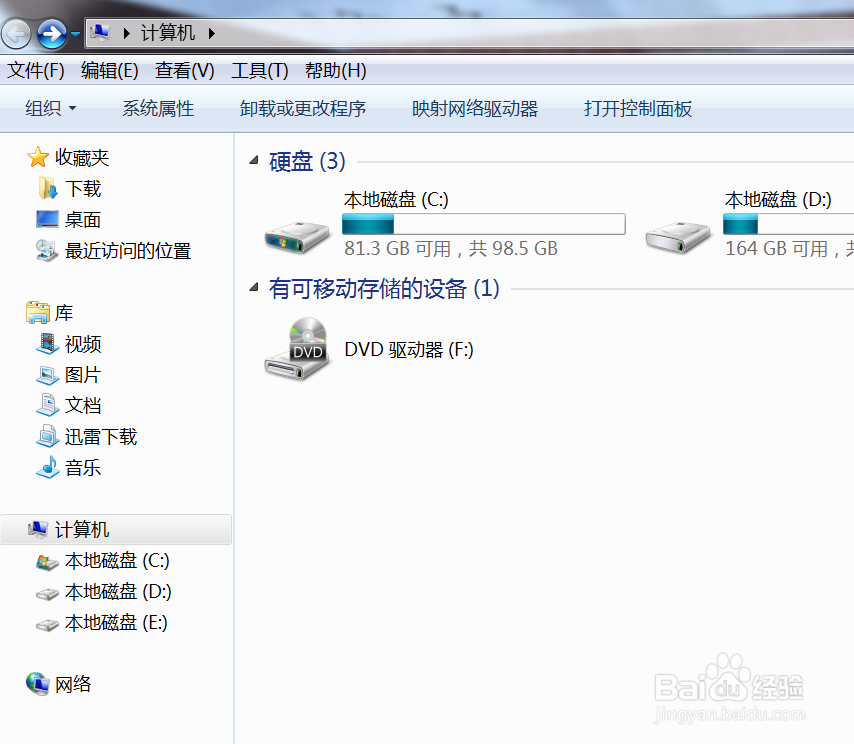The width and height of the screenshot is (854, 744).
Task: Click the sidebar 本地磁盘 (E:) drive icon
Action: 47,625
